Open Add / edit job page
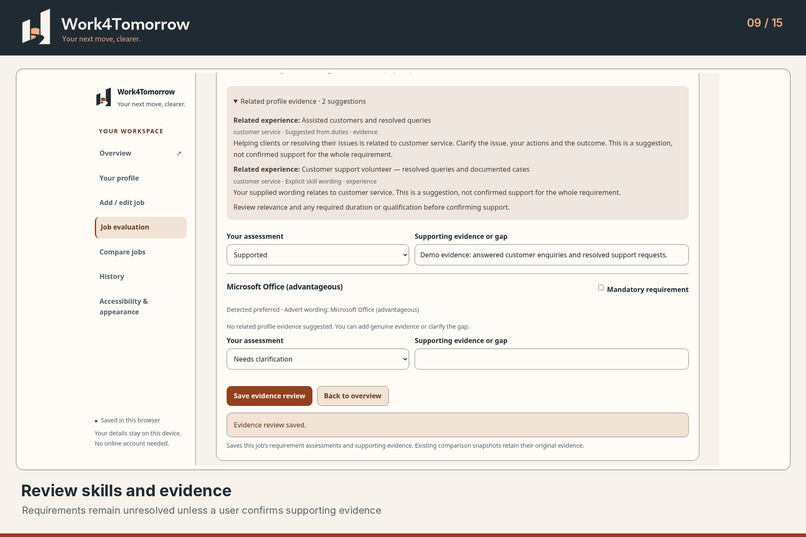Screen dimensions: 806x537 [140, 202]
